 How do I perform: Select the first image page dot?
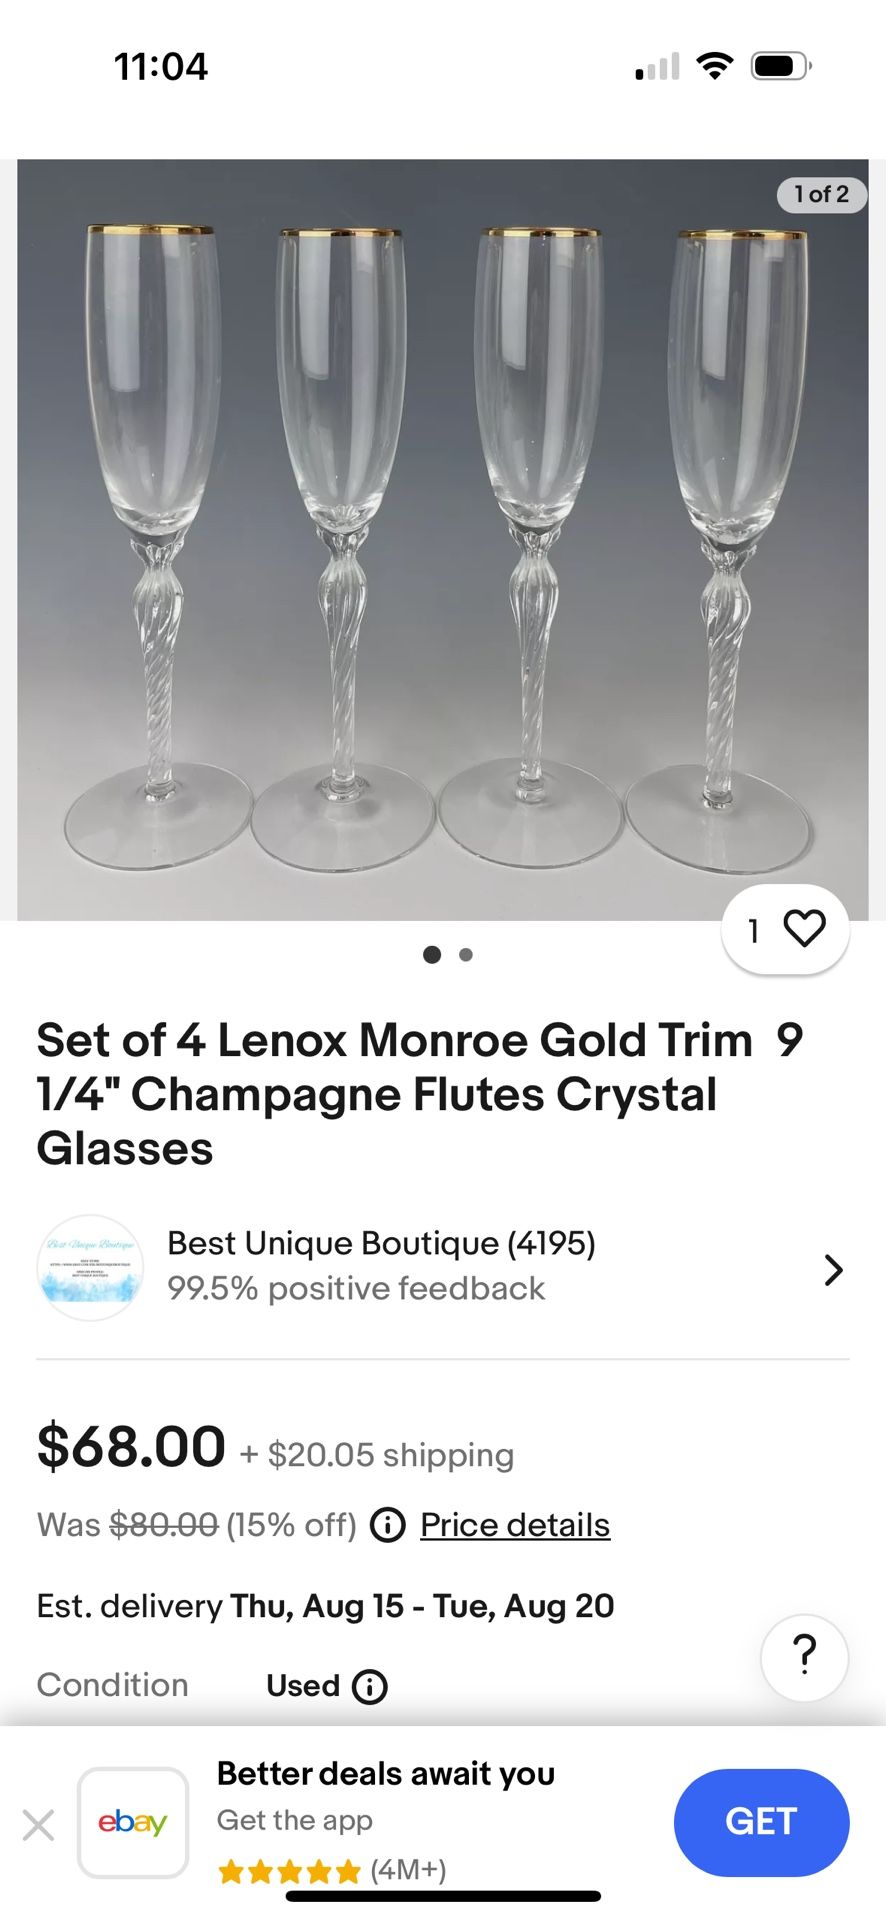click(432, 955)
